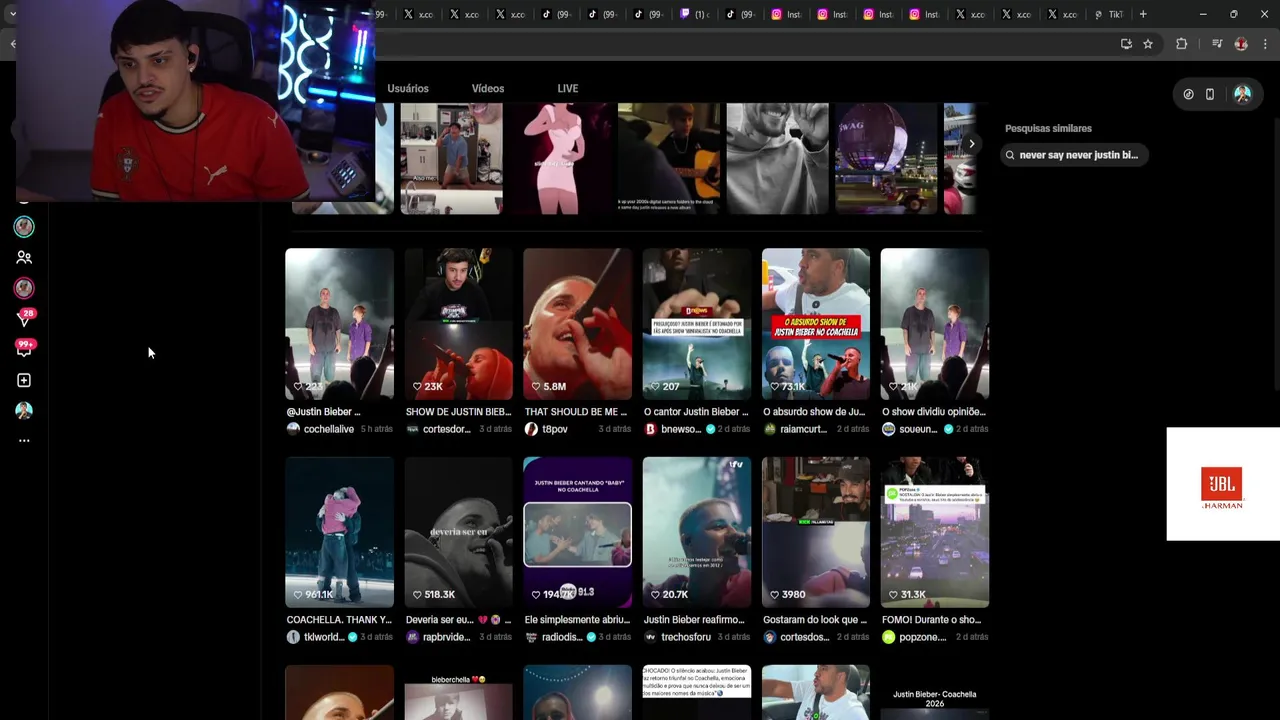This screenshot has width=1280, height=720.
Task: Open '@Justin Bieber ...' video thumbnail
Action: [339, 324]
